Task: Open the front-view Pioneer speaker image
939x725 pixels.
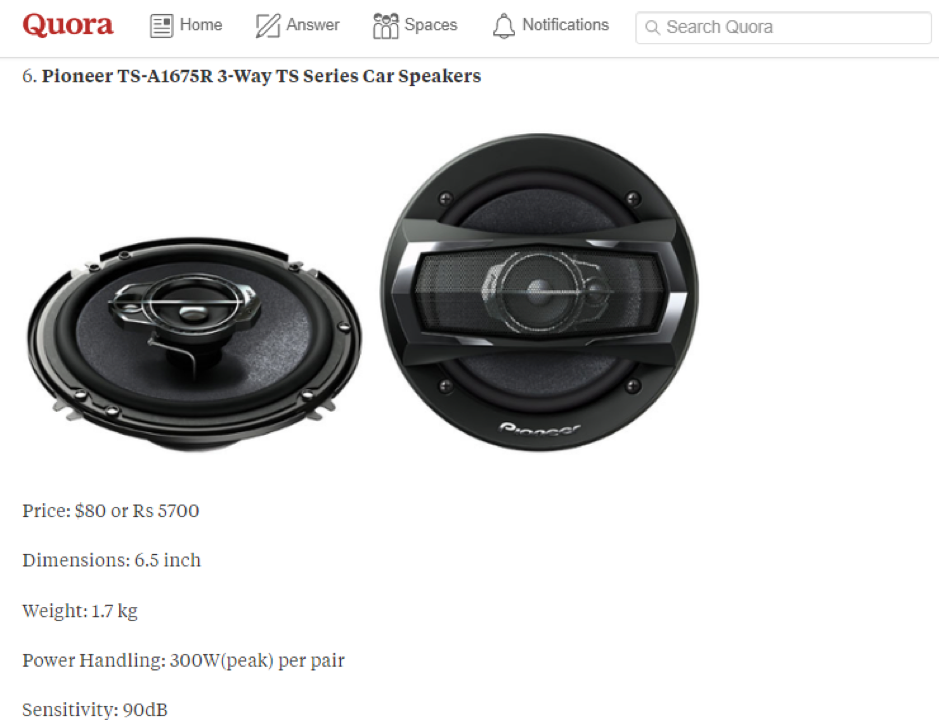Action: [539, 292]
